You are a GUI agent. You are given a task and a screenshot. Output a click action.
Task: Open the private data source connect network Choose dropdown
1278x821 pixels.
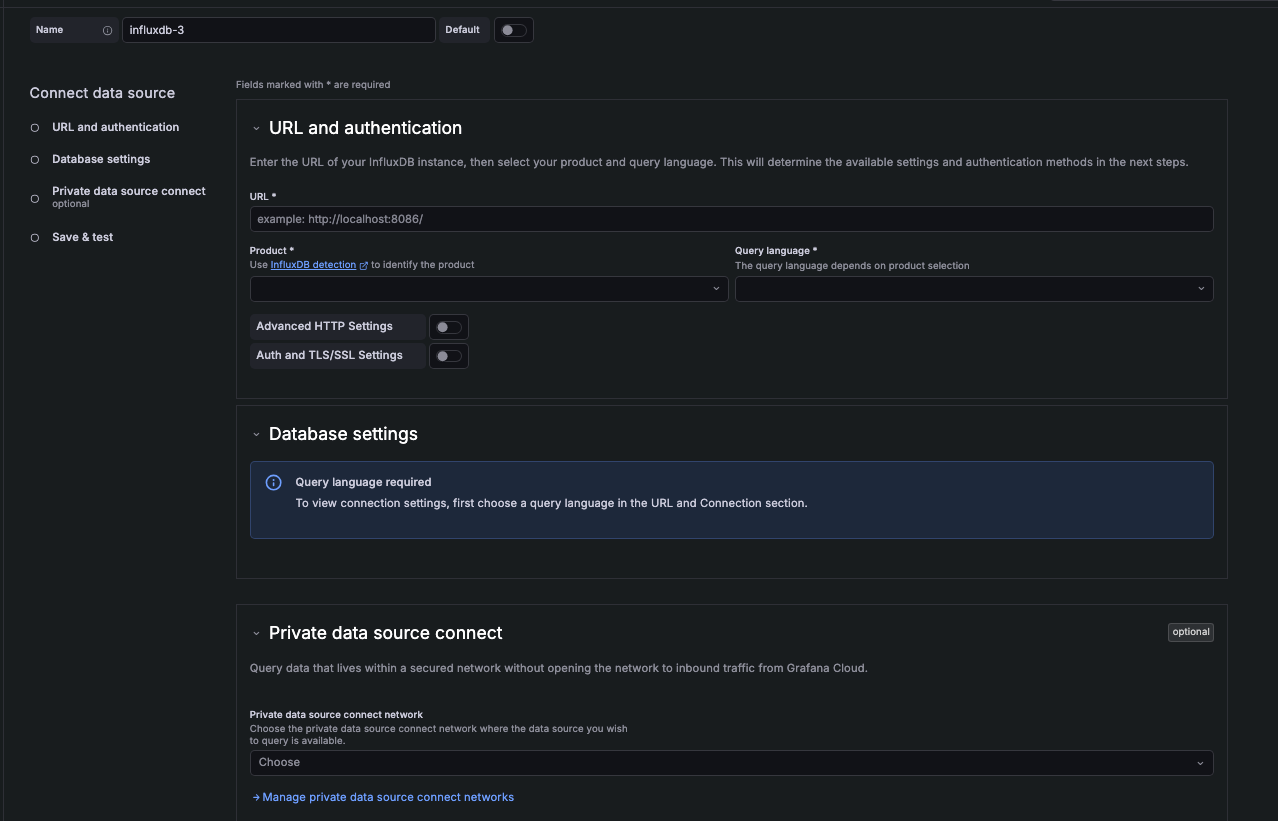point(731,762)
